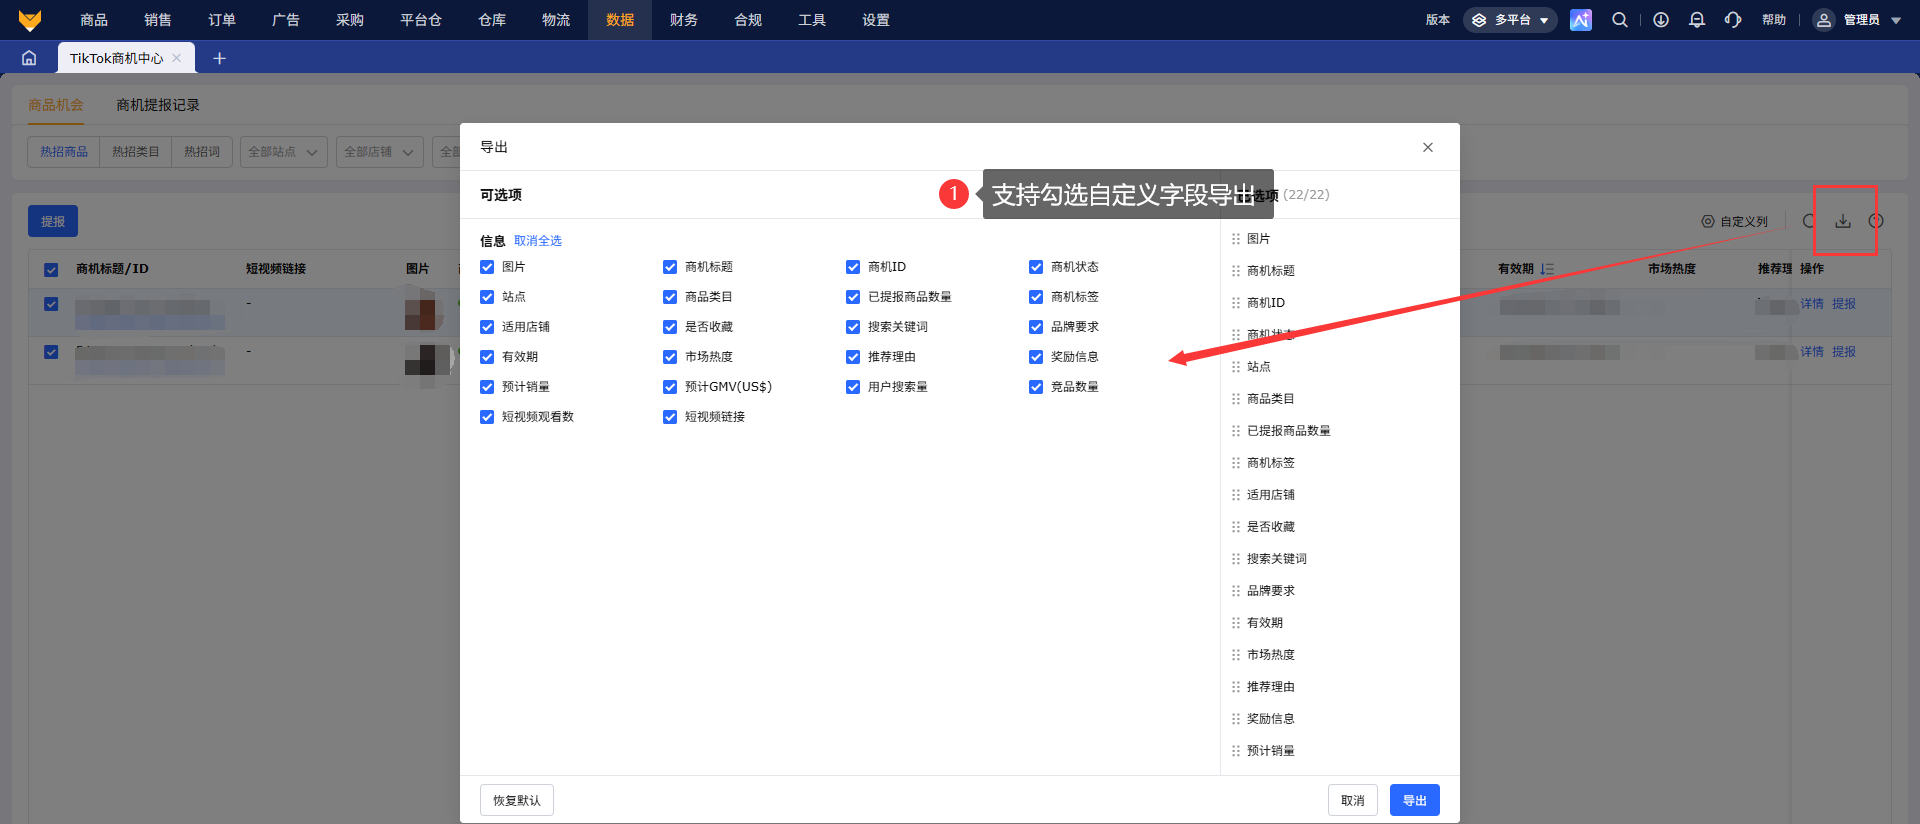Close the 导出 dialog with the X
Screen dimensions: 1920x824
coord(1428,147)
